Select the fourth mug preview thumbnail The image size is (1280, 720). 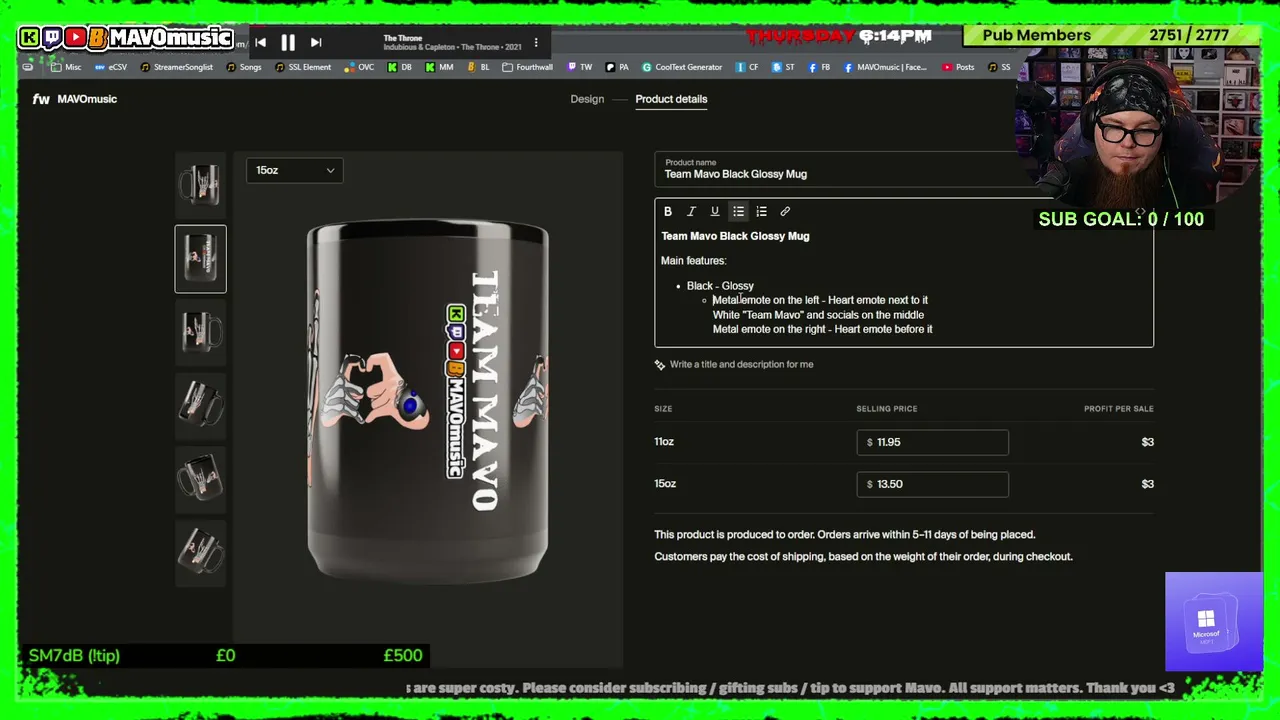(x=200, y=406)
